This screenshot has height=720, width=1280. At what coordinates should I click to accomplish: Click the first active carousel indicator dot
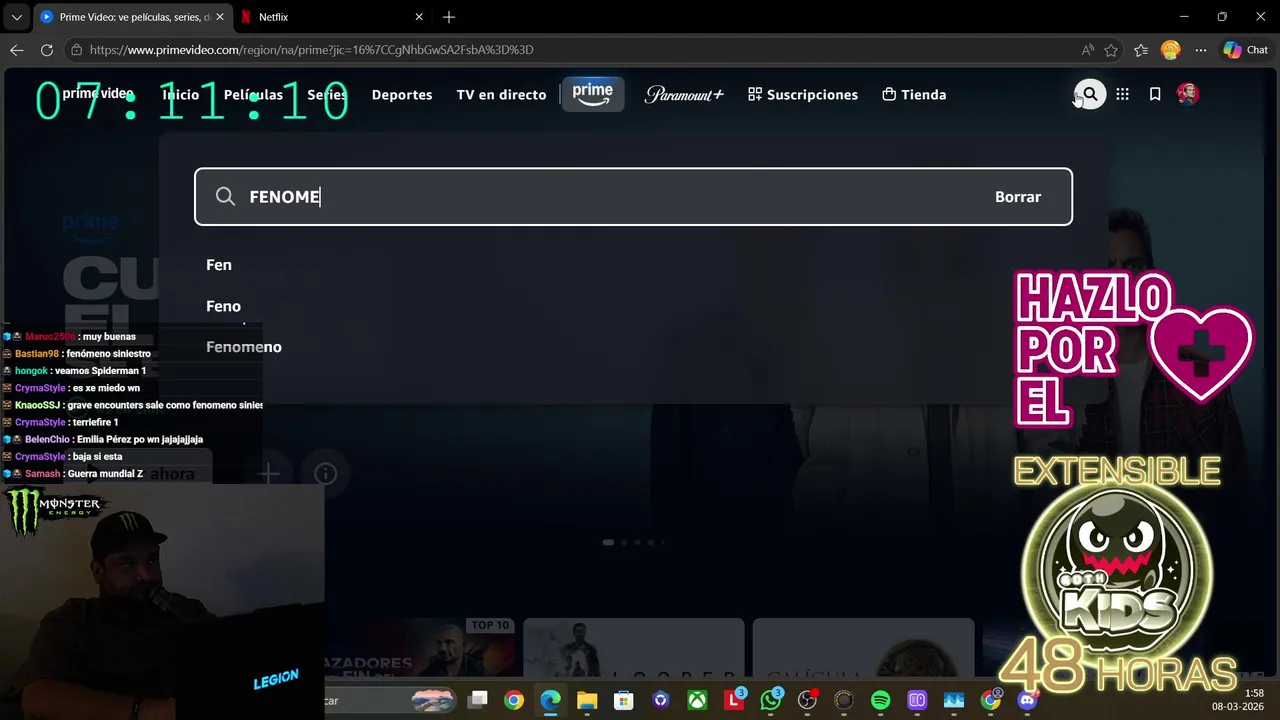click(x=608, y=542)
